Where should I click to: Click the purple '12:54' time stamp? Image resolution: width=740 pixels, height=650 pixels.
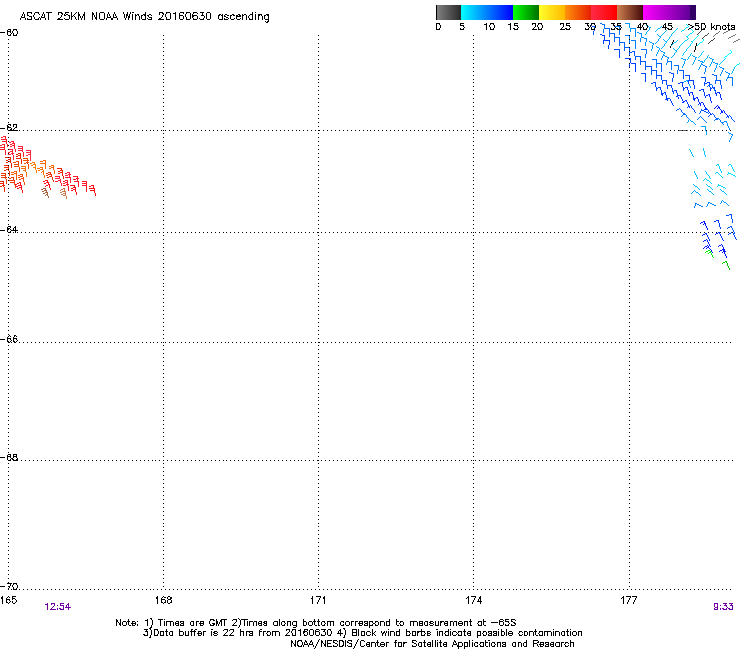click(58, 607)
